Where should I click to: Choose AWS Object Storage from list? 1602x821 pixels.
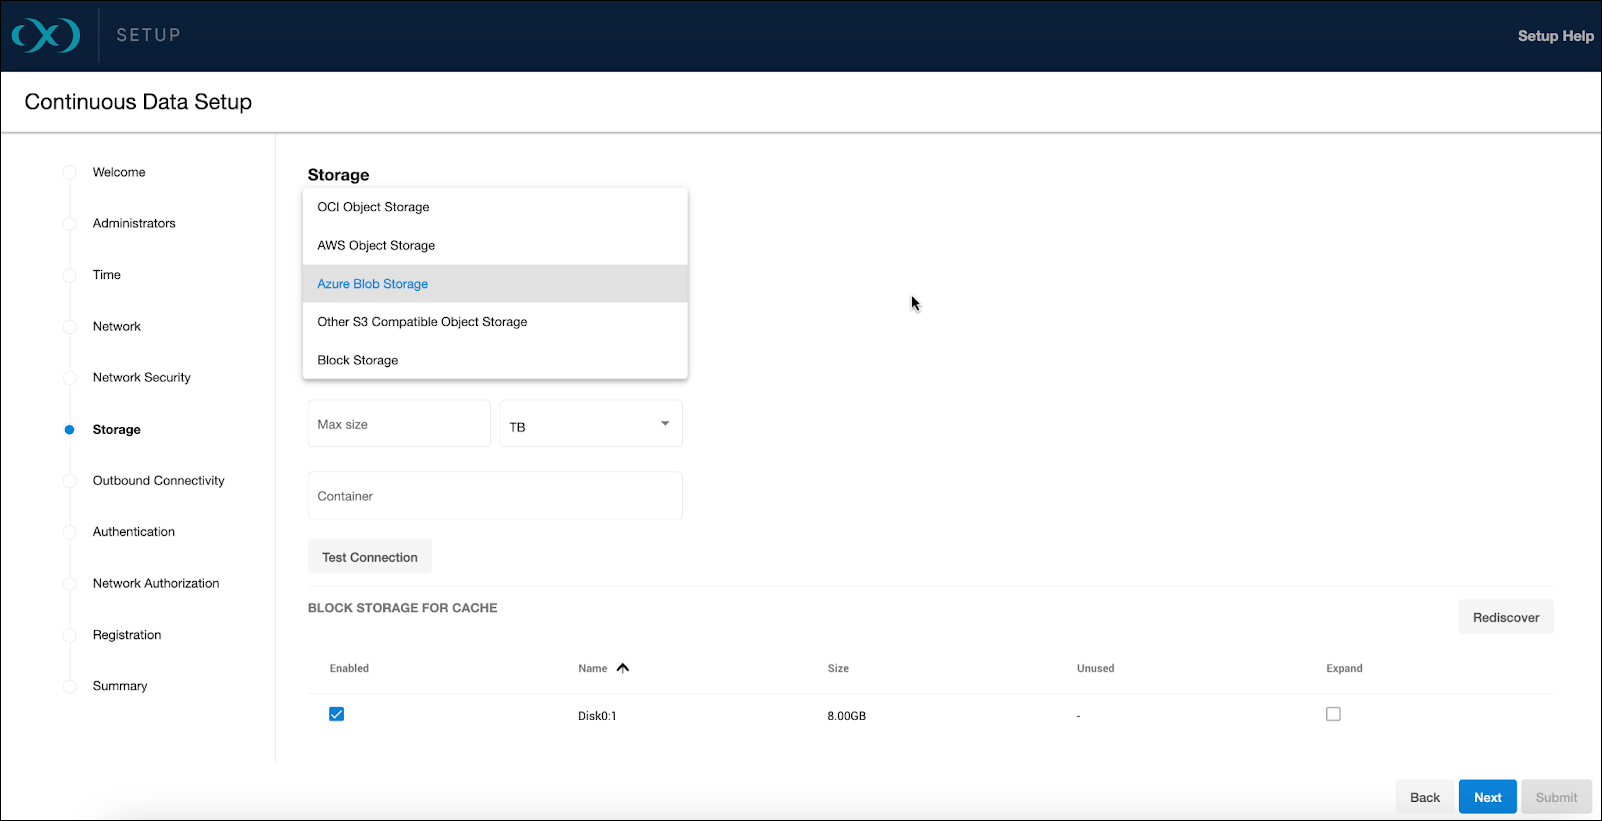click(x=376, y=245)
